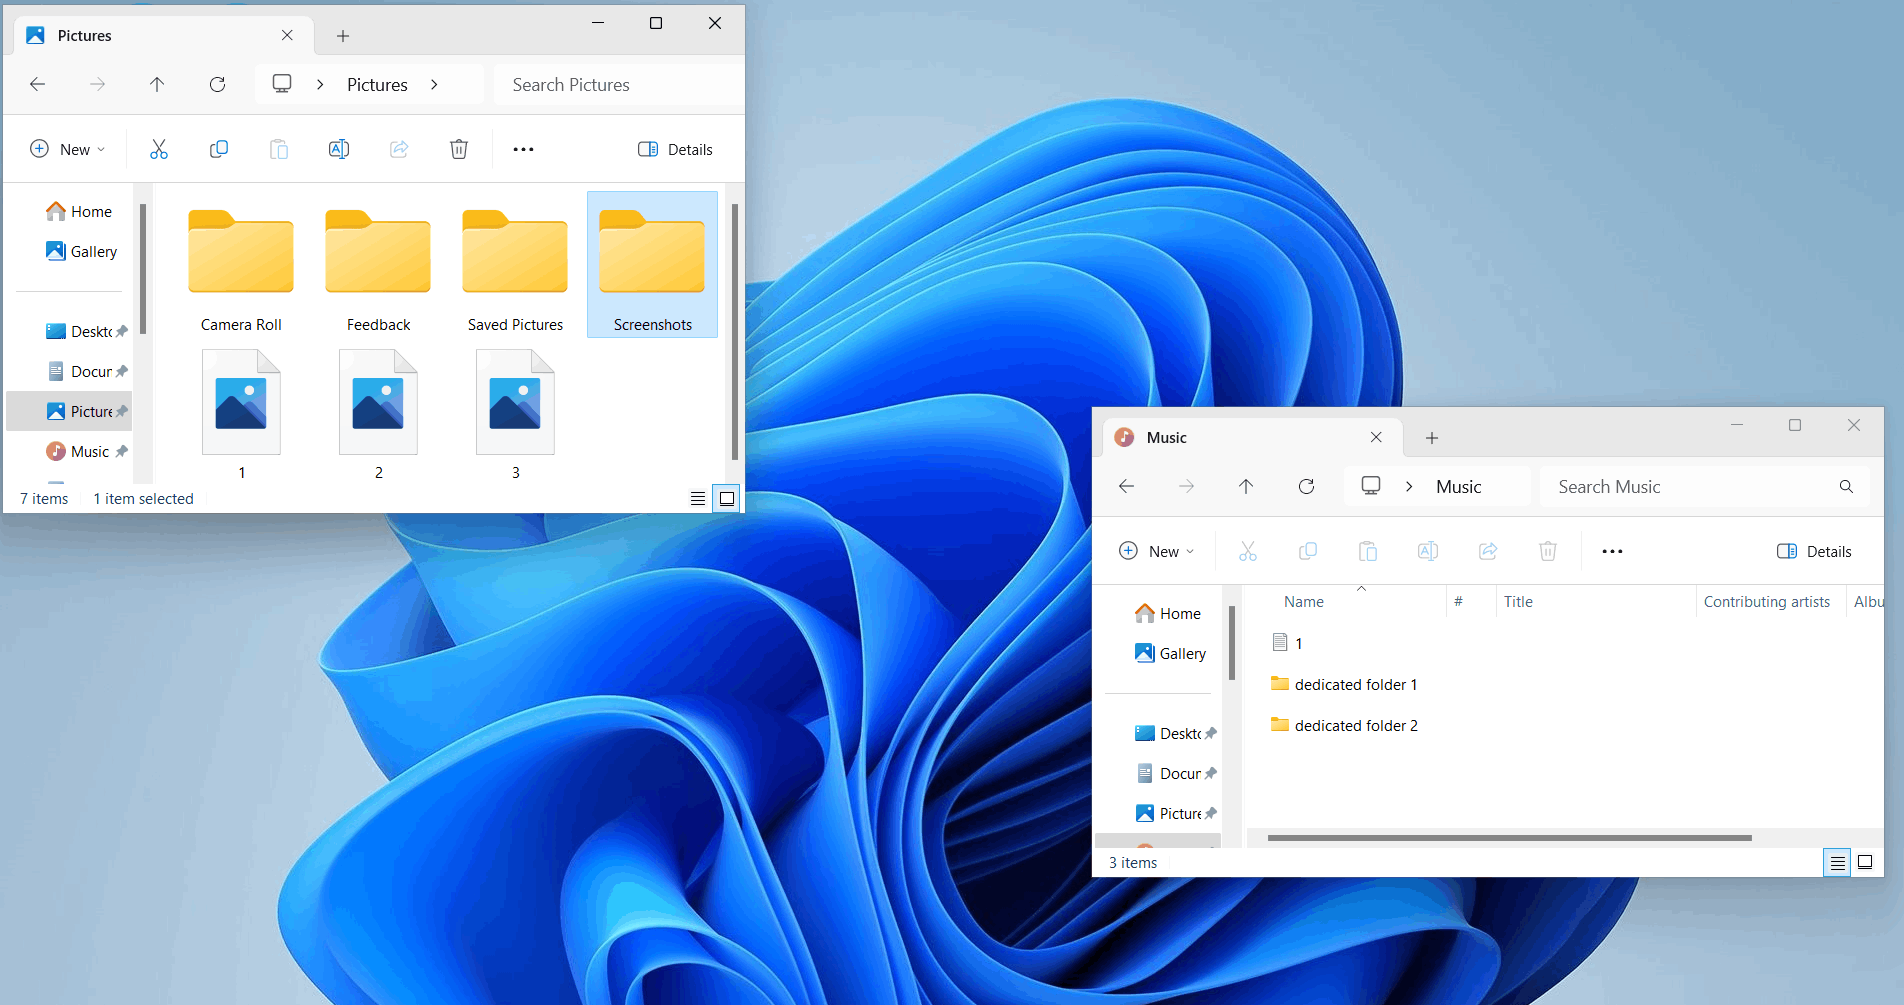Toggle Details pane in Pictures window

pos(675,149)
